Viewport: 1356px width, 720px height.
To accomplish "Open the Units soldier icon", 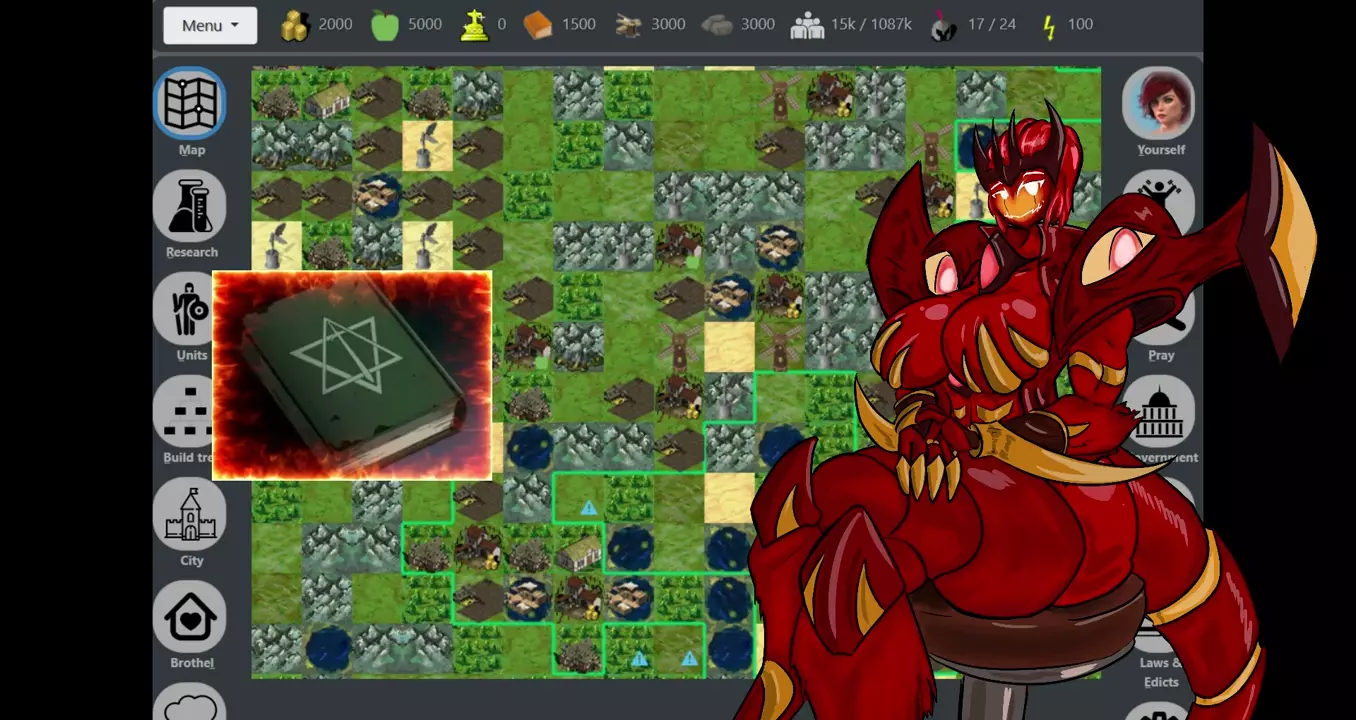I will (187, 309).
